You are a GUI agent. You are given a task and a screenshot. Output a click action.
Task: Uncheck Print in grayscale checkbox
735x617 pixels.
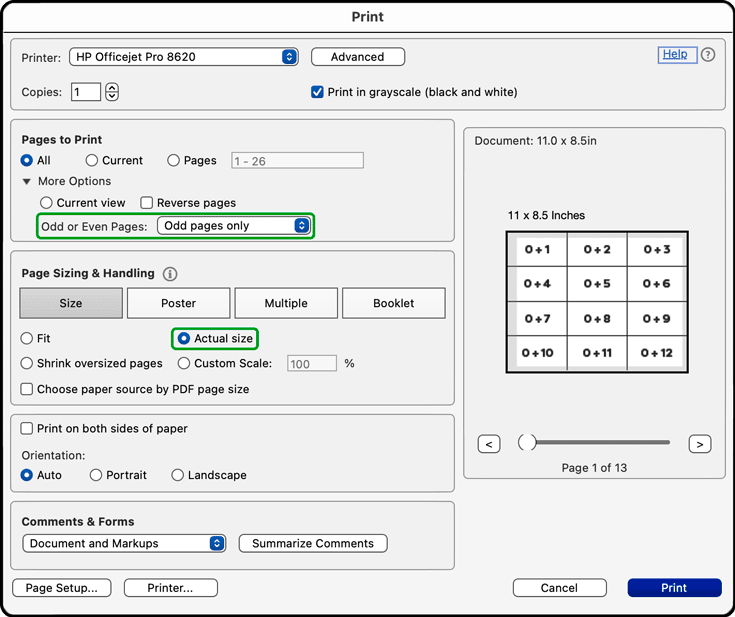coord(317,92)
